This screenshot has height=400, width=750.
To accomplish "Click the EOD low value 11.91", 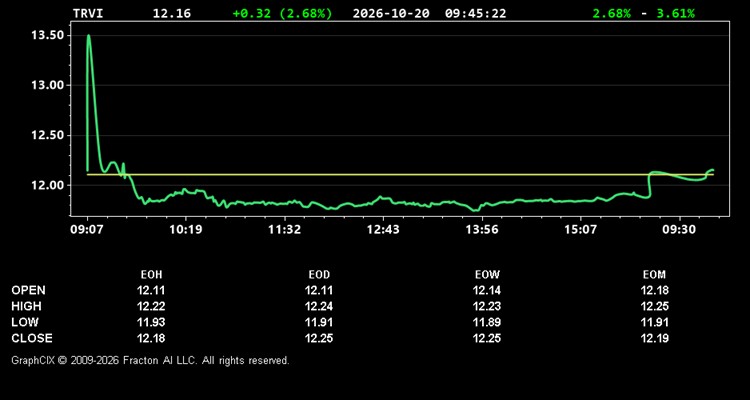I will pos(319,322).
